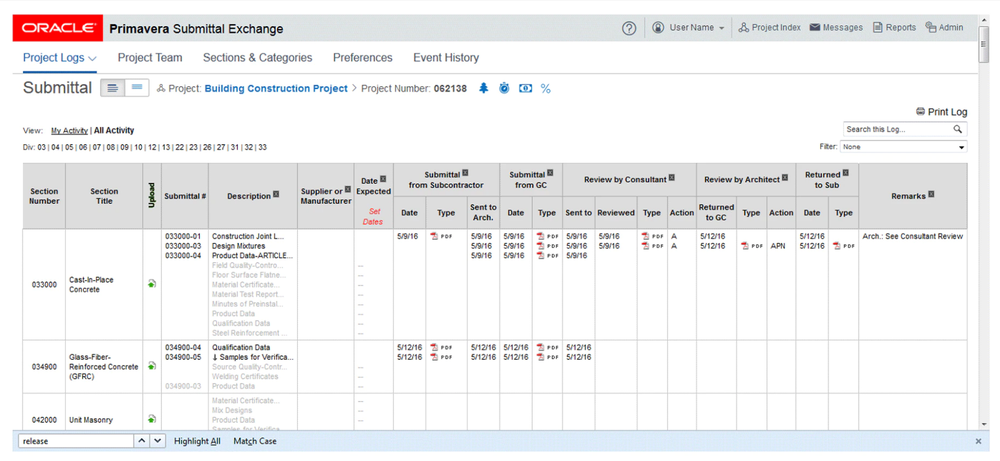Image resolution: width=1000 pixels, height=461 pixels.
Task: Open architect review PDF next to APN
Action: click(x=751, y=246)
